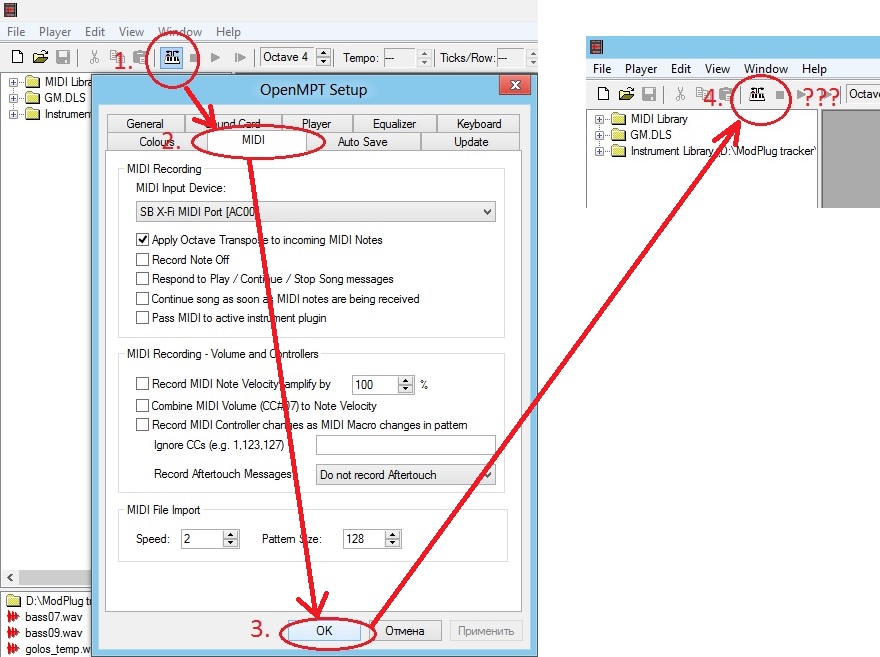Enable Continue song as MIDI notes received

pos(143,298)
